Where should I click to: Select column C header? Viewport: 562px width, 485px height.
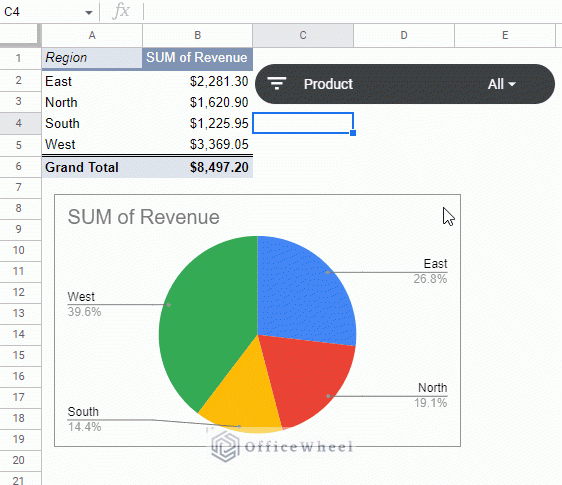303,35
